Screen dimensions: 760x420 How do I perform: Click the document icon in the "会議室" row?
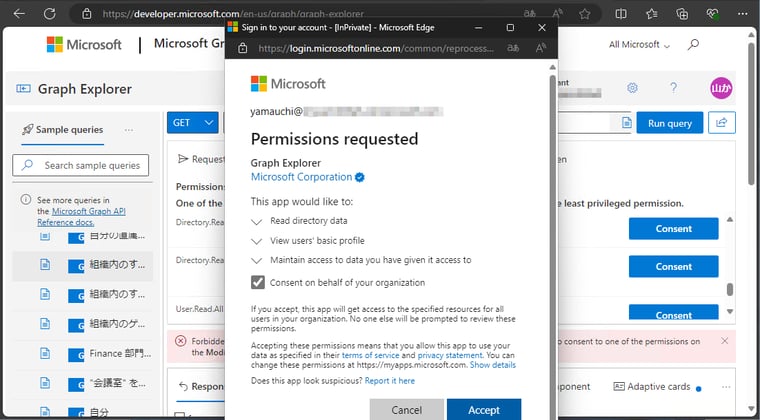[45, 383]
